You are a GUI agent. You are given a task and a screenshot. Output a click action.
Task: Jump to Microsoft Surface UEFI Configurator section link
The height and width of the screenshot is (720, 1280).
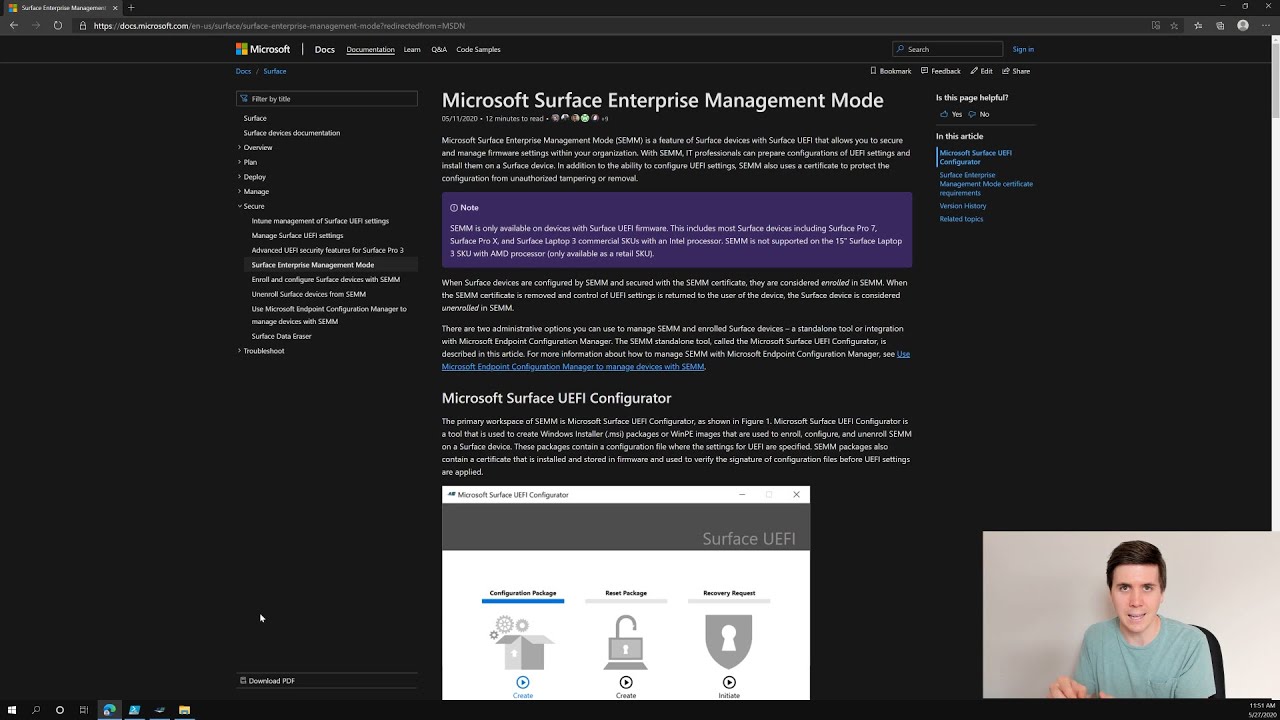pyautogui.click(x=975, y=157)
